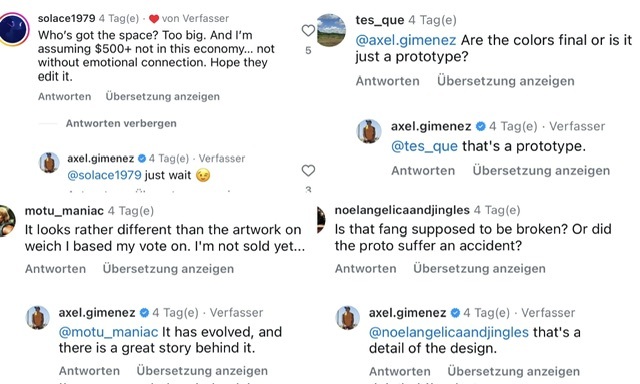Open noelangelicaandjingles' profile avatar

[321, 220]
